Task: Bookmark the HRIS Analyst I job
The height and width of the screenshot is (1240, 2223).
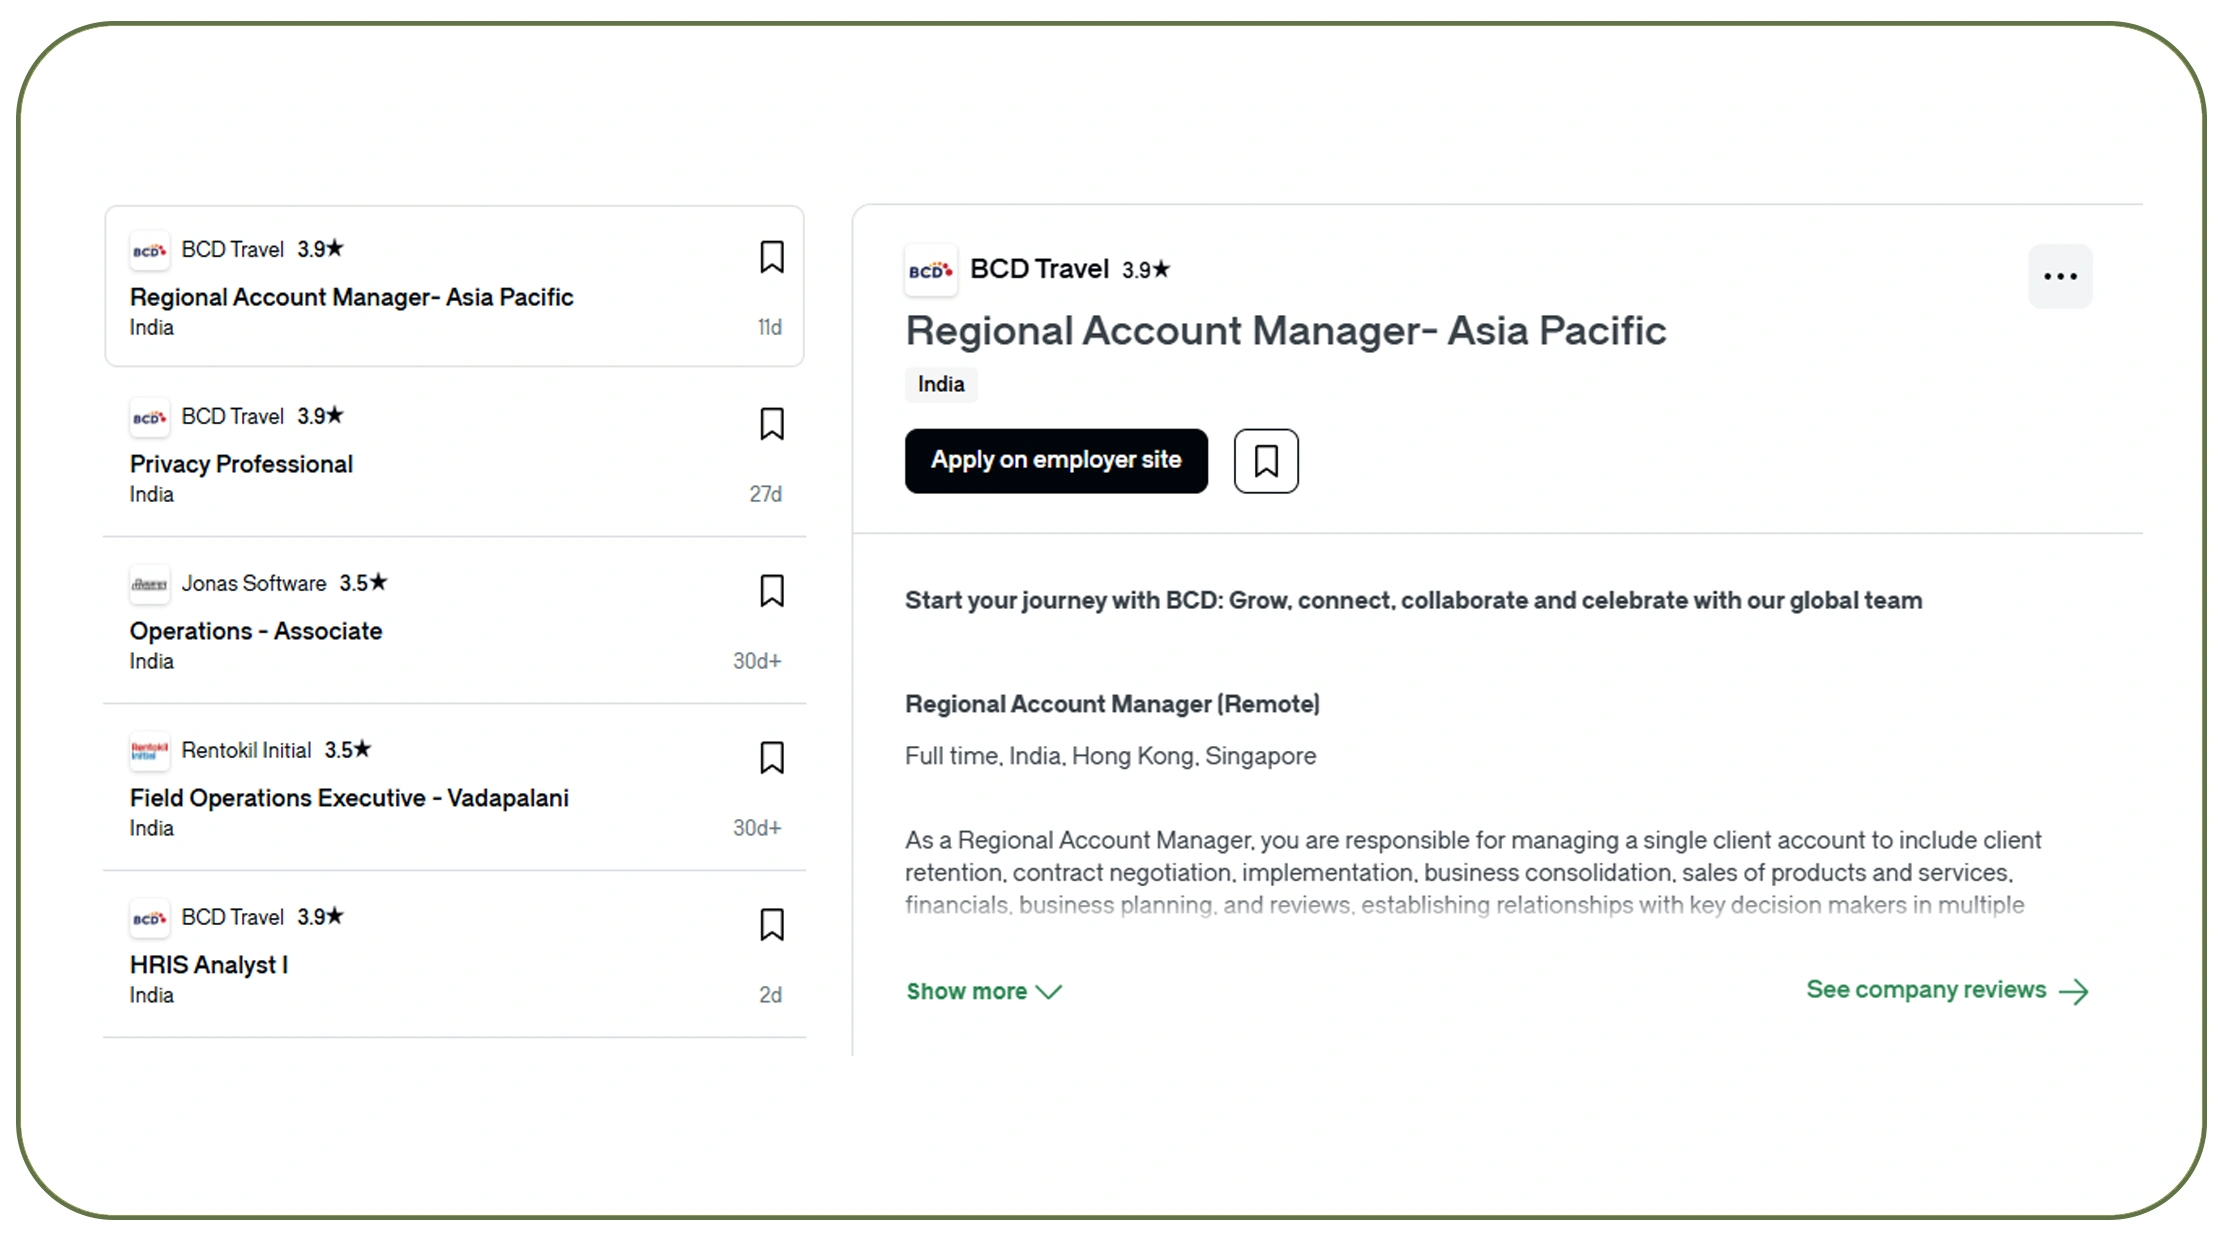Action: [x=771, y=925]
